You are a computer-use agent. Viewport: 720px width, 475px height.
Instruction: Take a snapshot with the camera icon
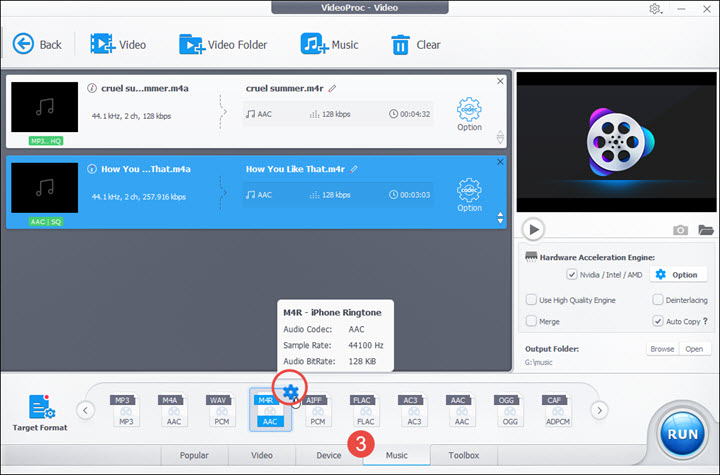tap(680, 230)
